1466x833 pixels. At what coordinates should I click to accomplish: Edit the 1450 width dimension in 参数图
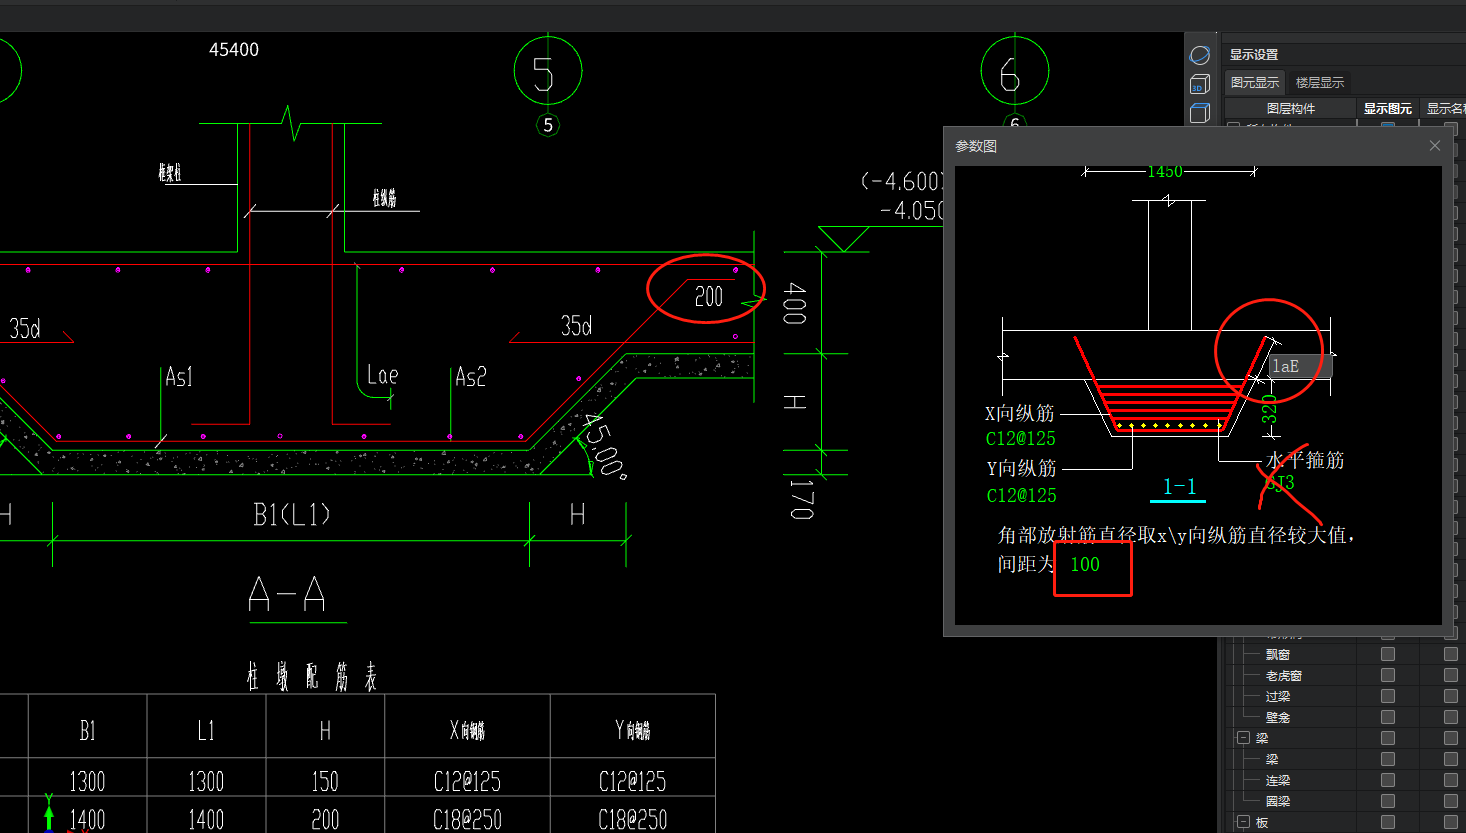coord(1165,172)
